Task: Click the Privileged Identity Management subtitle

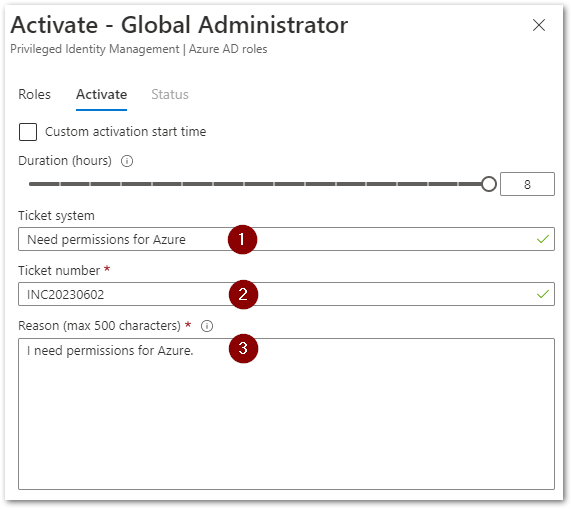Action: (x=139, y=49)
